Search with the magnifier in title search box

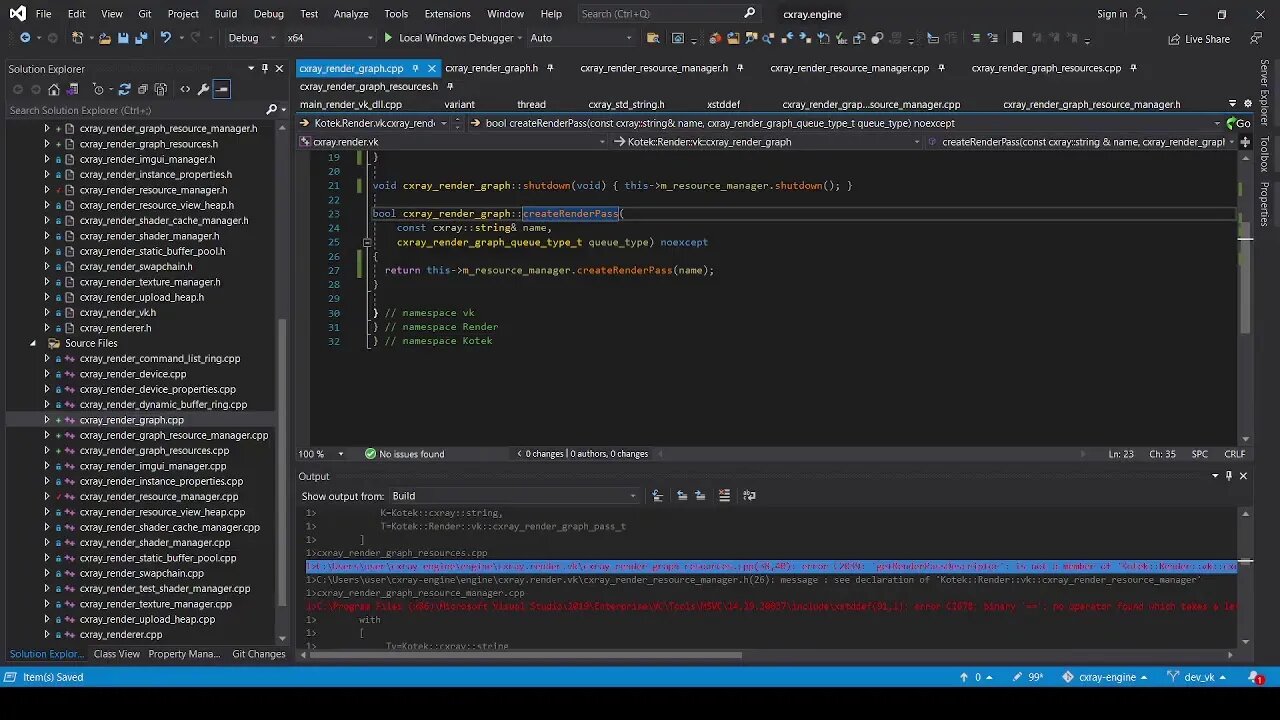coord(750,13)
